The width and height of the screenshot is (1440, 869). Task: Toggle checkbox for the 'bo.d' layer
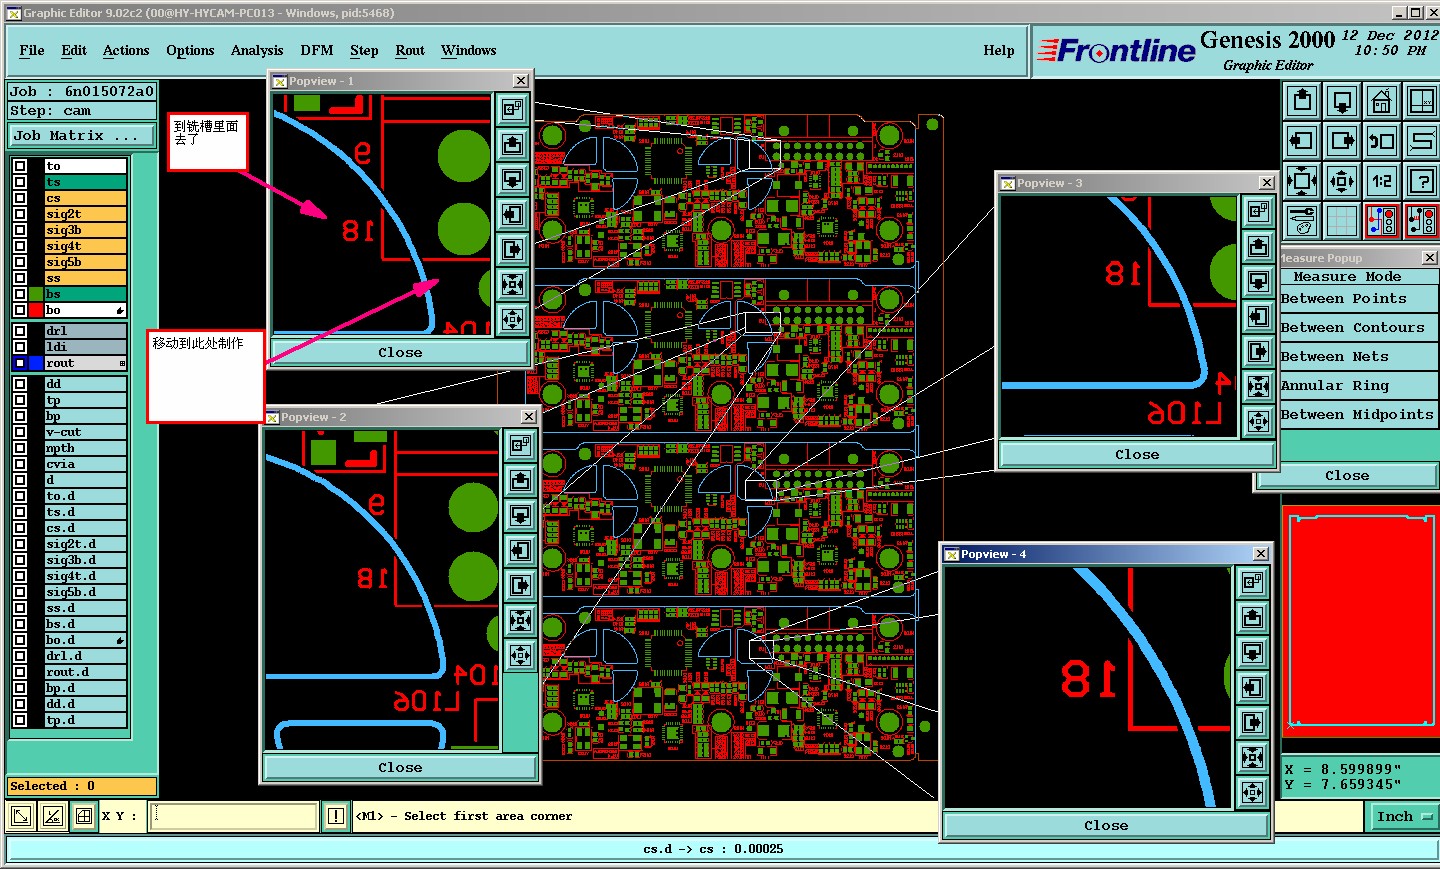20,640
